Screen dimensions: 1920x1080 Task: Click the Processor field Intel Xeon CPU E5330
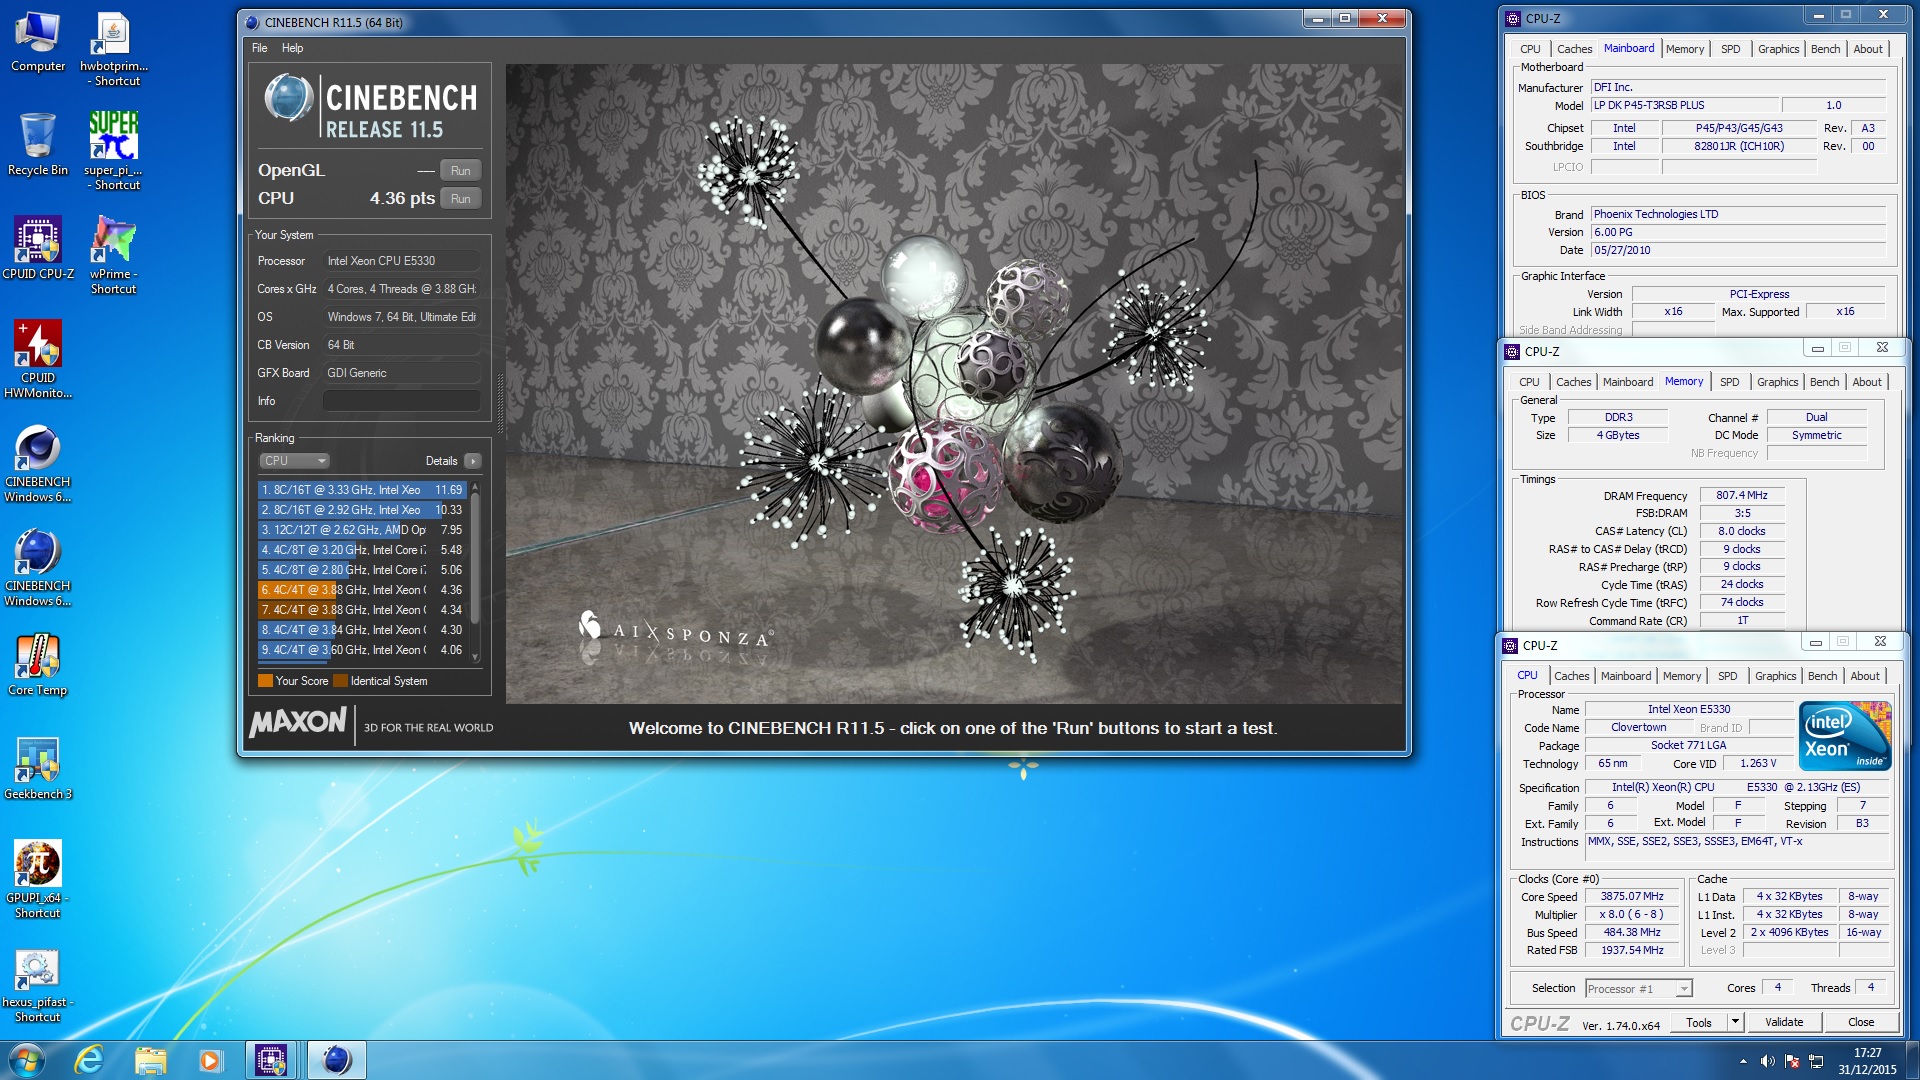pos(401,261)
